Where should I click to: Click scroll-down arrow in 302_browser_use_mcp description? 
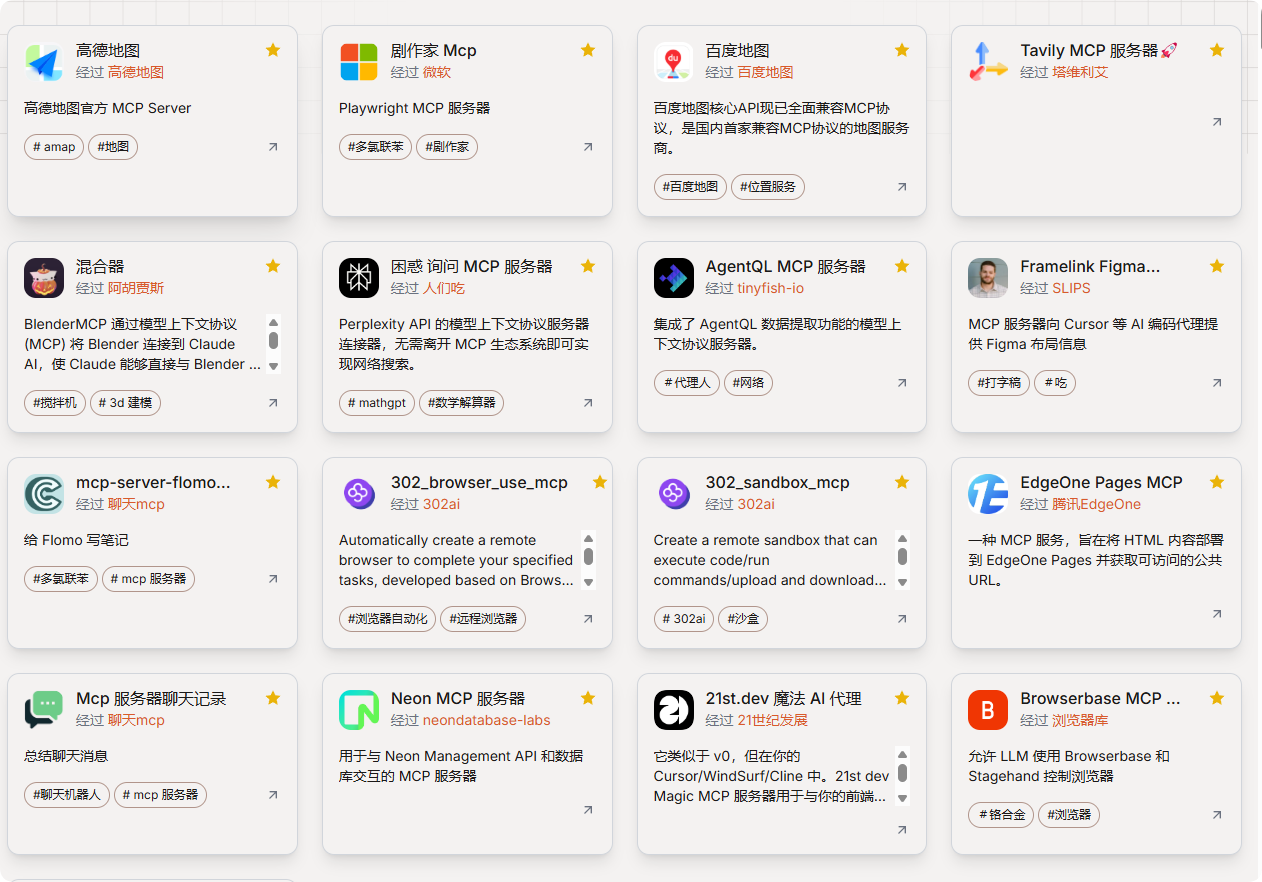click(x=588, y=582)
